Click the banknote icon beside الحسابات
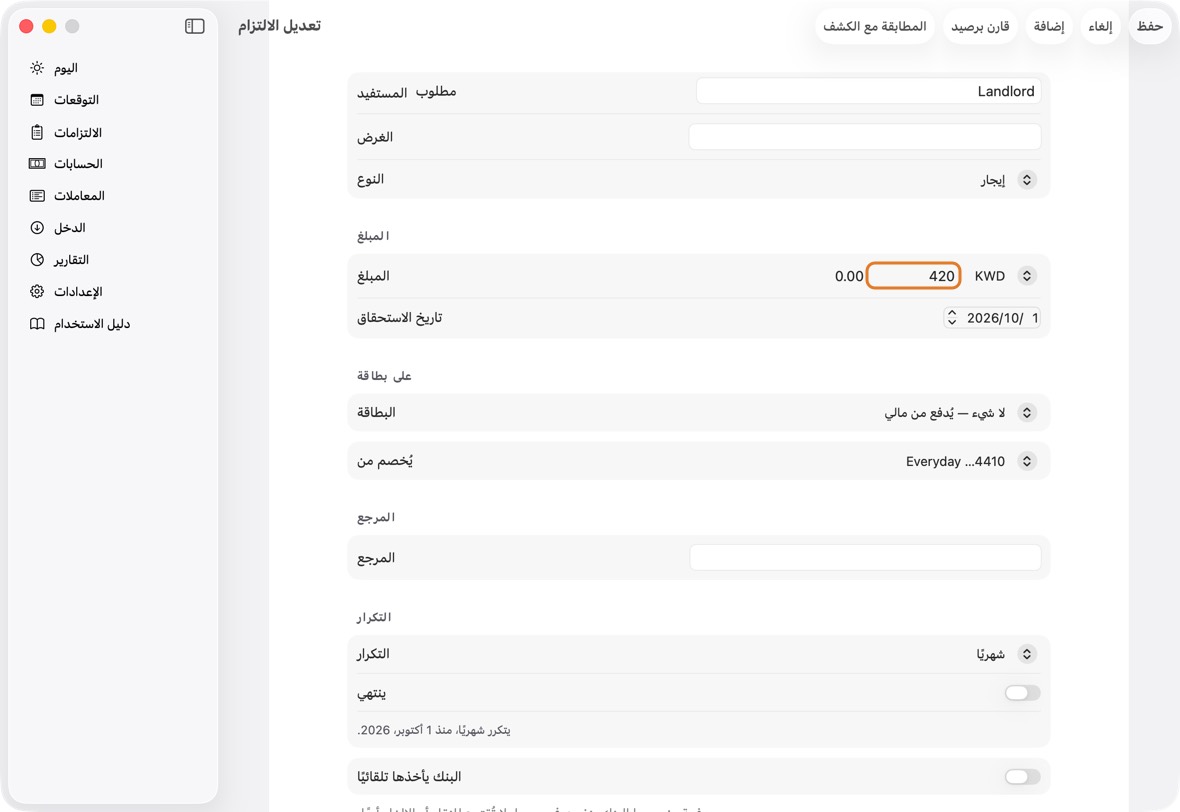The width and height of the screenshot is (1180, 812). tap(37, 163)
